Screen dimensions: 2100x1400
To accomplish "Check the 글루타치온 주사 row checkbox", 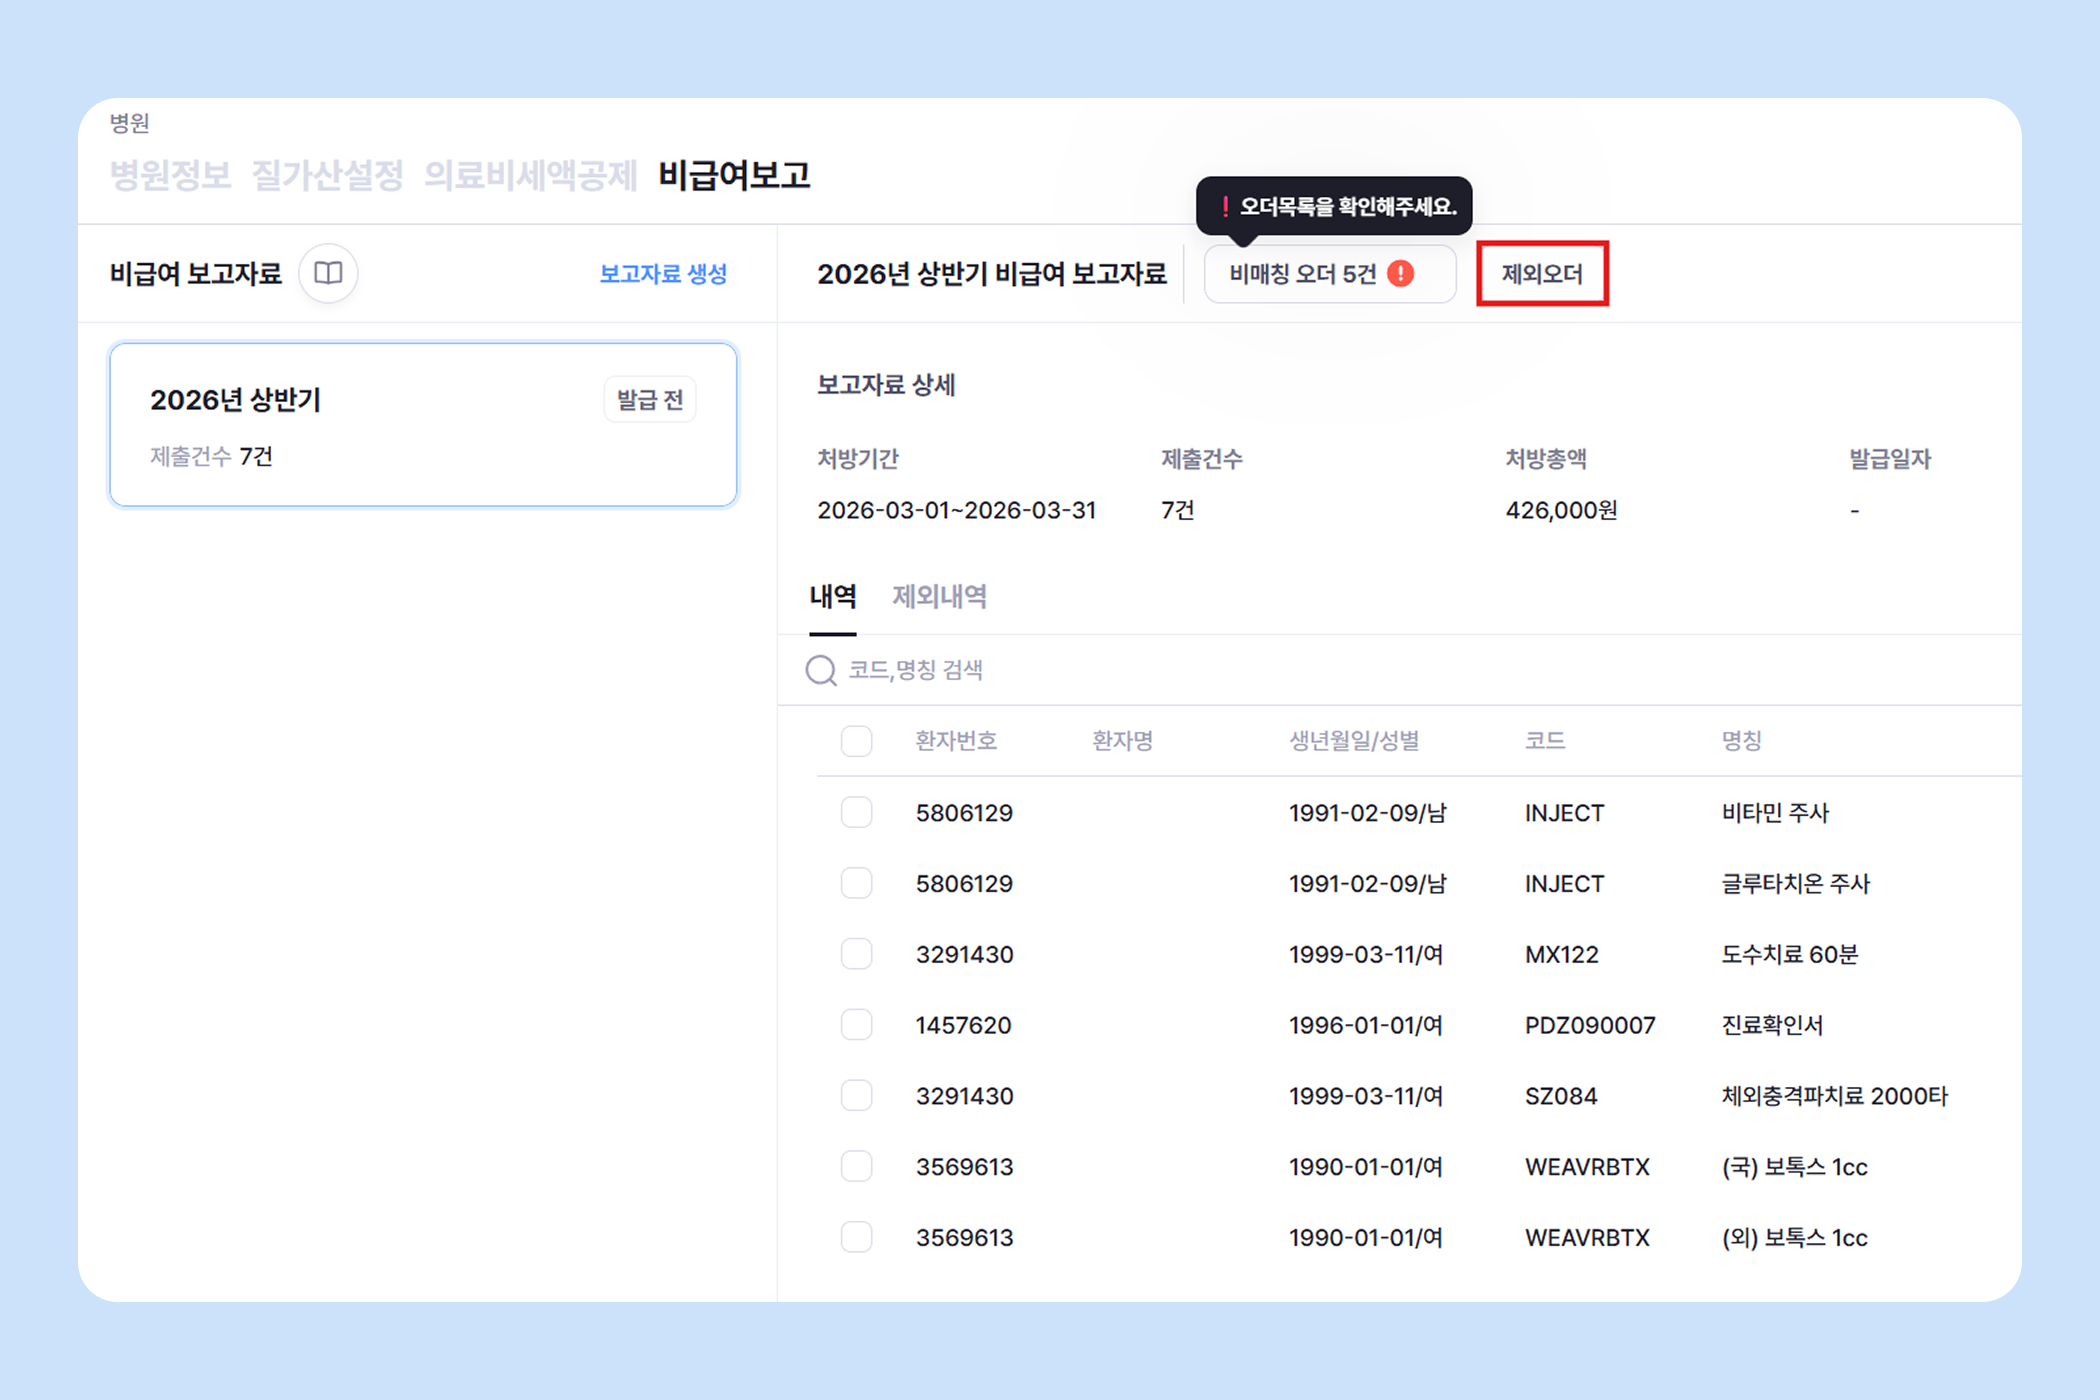I will pyautogui.click(x=856, y=883).
